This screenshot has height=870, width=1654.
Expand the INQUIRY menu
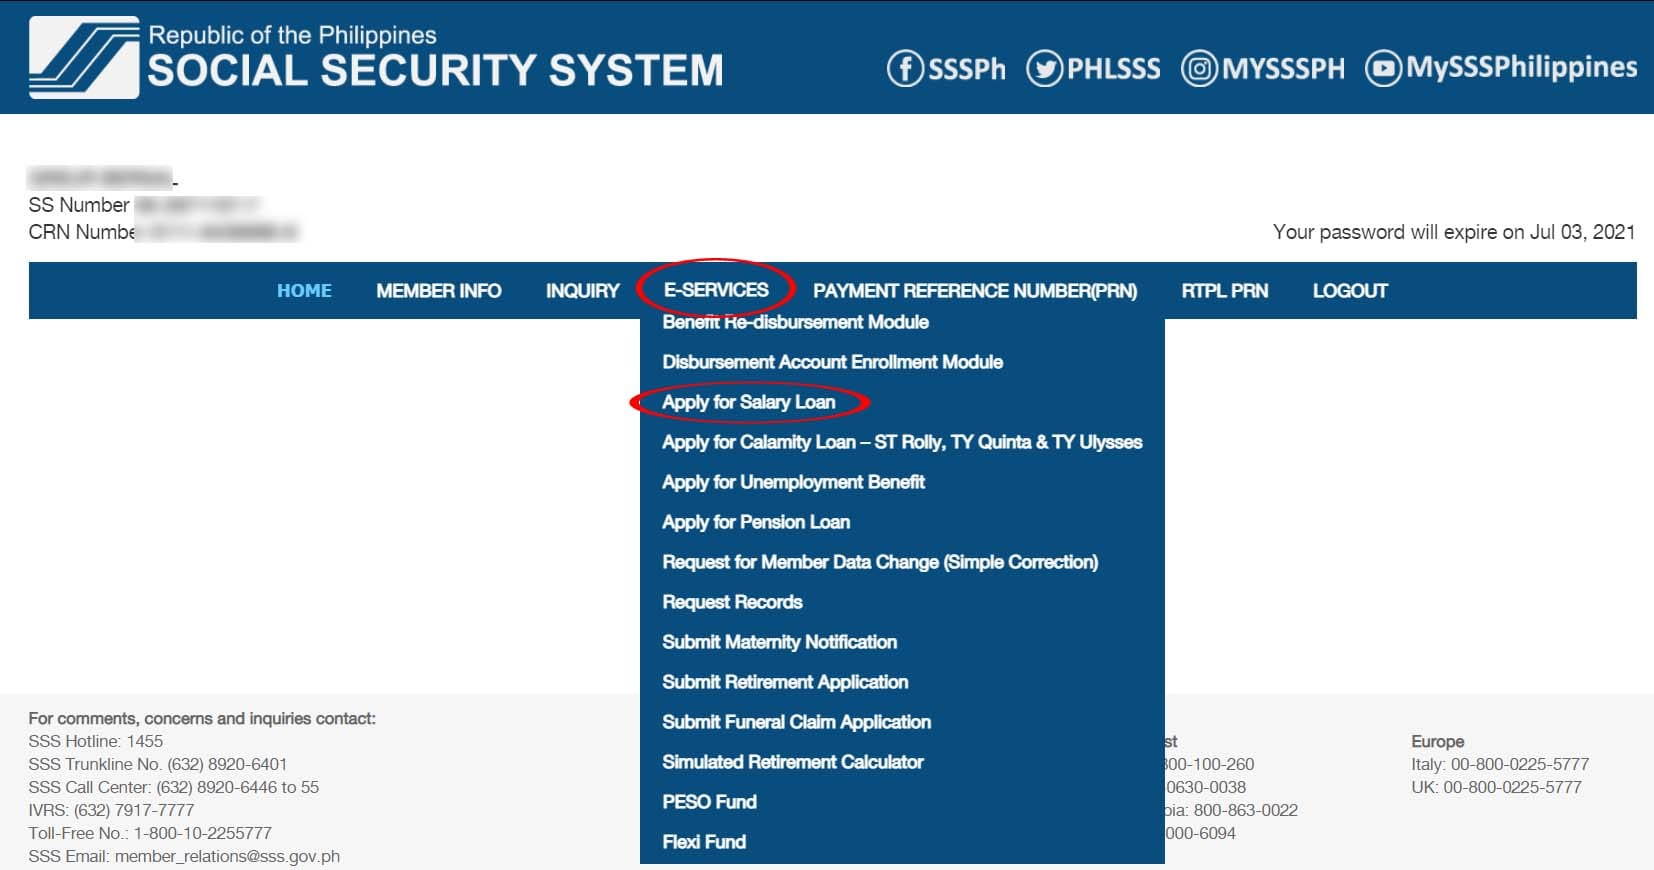583,291
